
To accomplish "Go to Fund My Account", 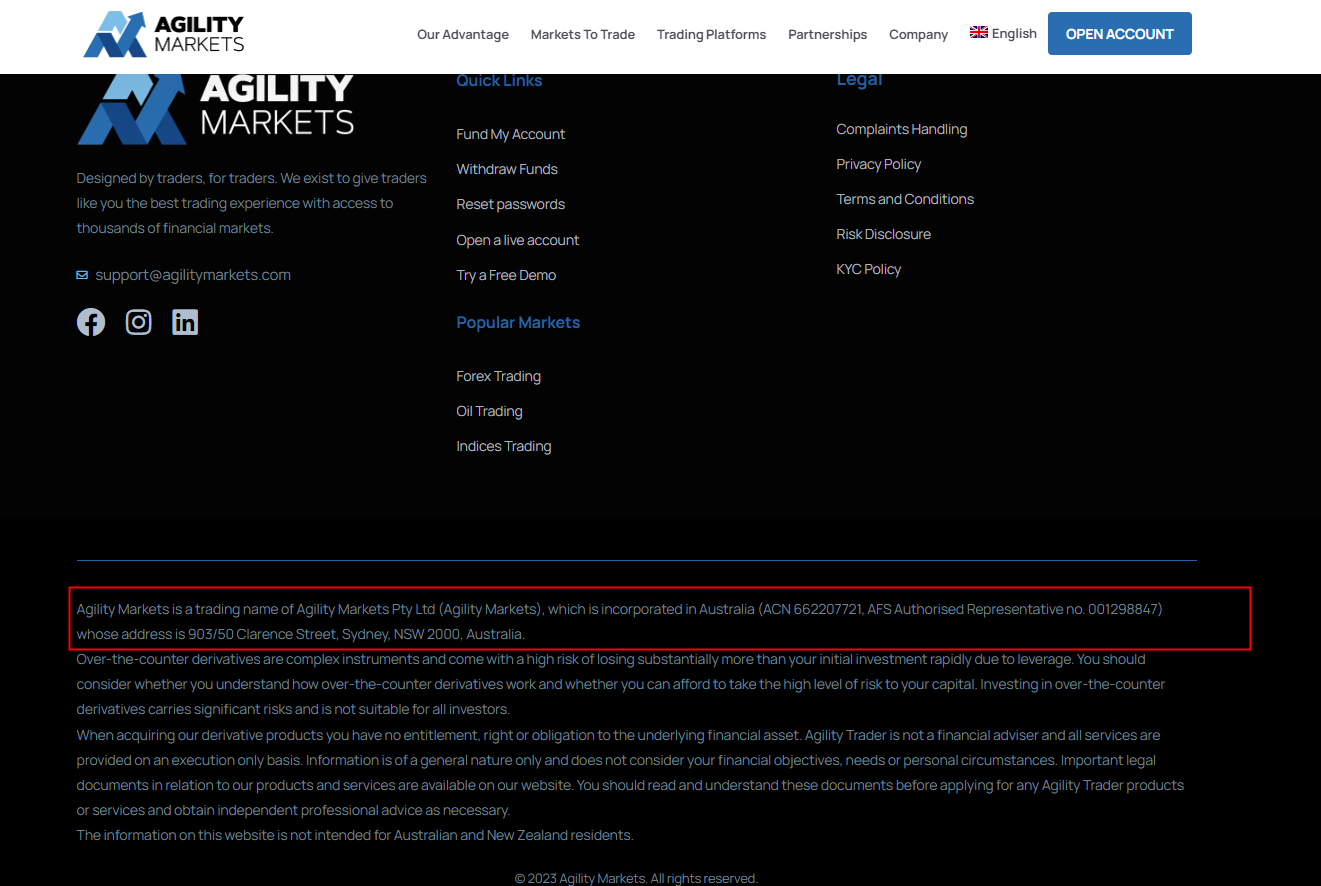I will click(511, 134).
